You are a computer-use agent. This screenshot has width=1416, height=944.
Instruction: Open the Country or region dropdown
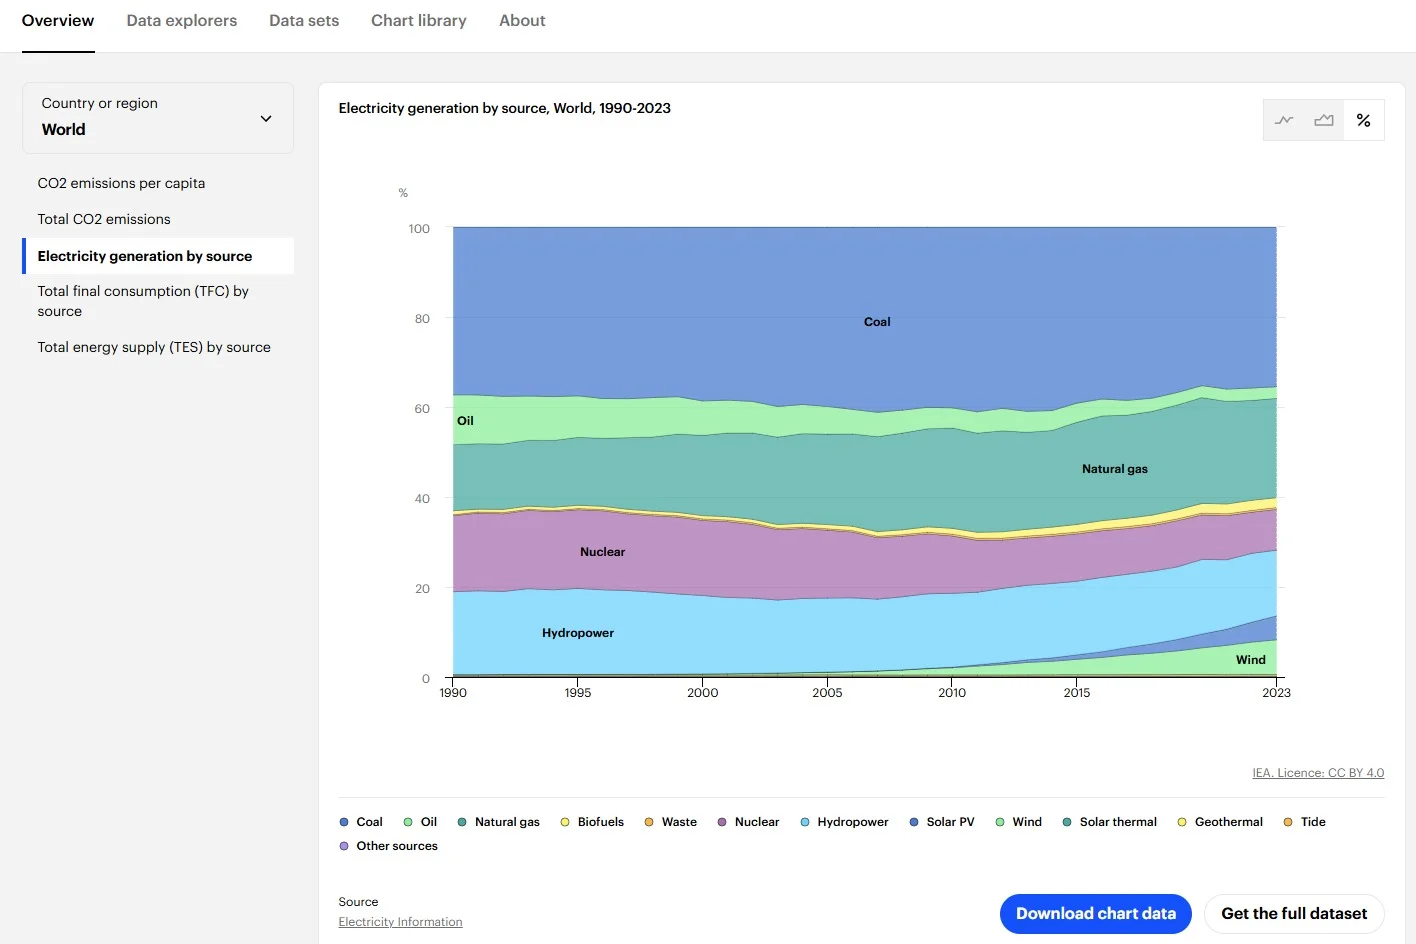click(157, 118)
